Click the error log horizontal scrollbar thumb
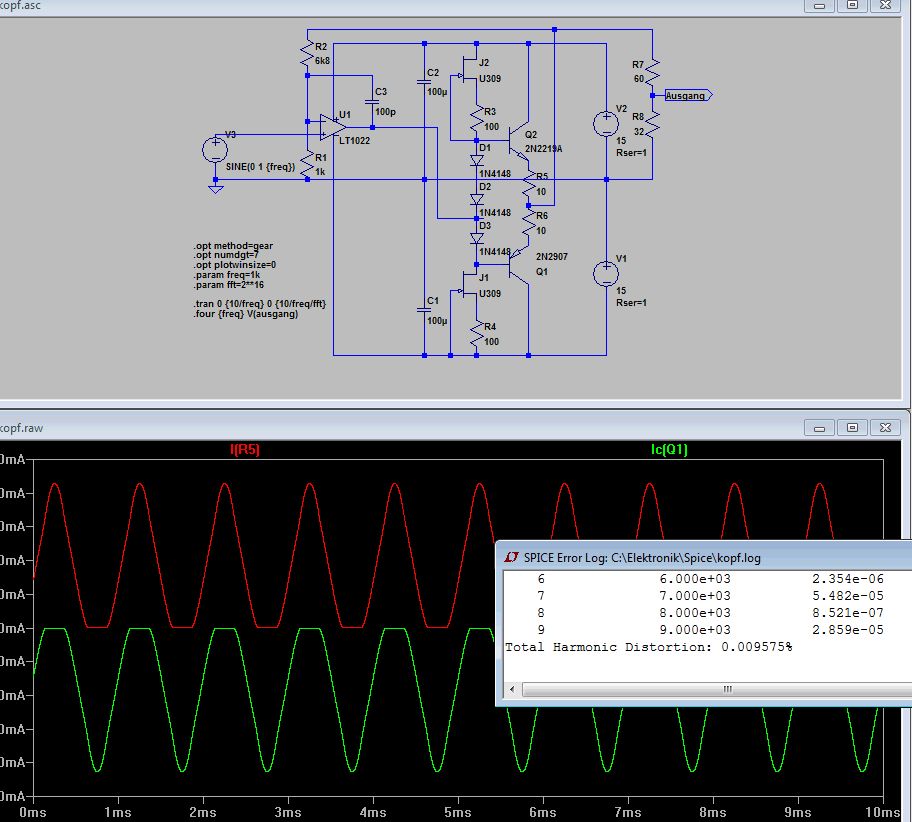The width and height of the screenshot is (912, 822). pyautogui.click(x=727, y=690)
